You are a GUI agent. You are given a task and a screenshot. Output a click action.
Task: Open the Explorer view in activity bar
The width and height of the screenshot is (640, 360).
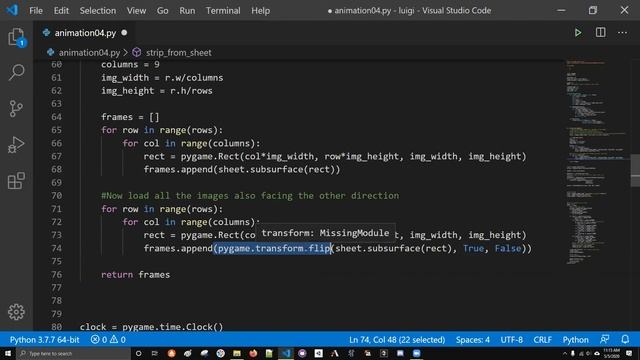click(x=16, y=38)
